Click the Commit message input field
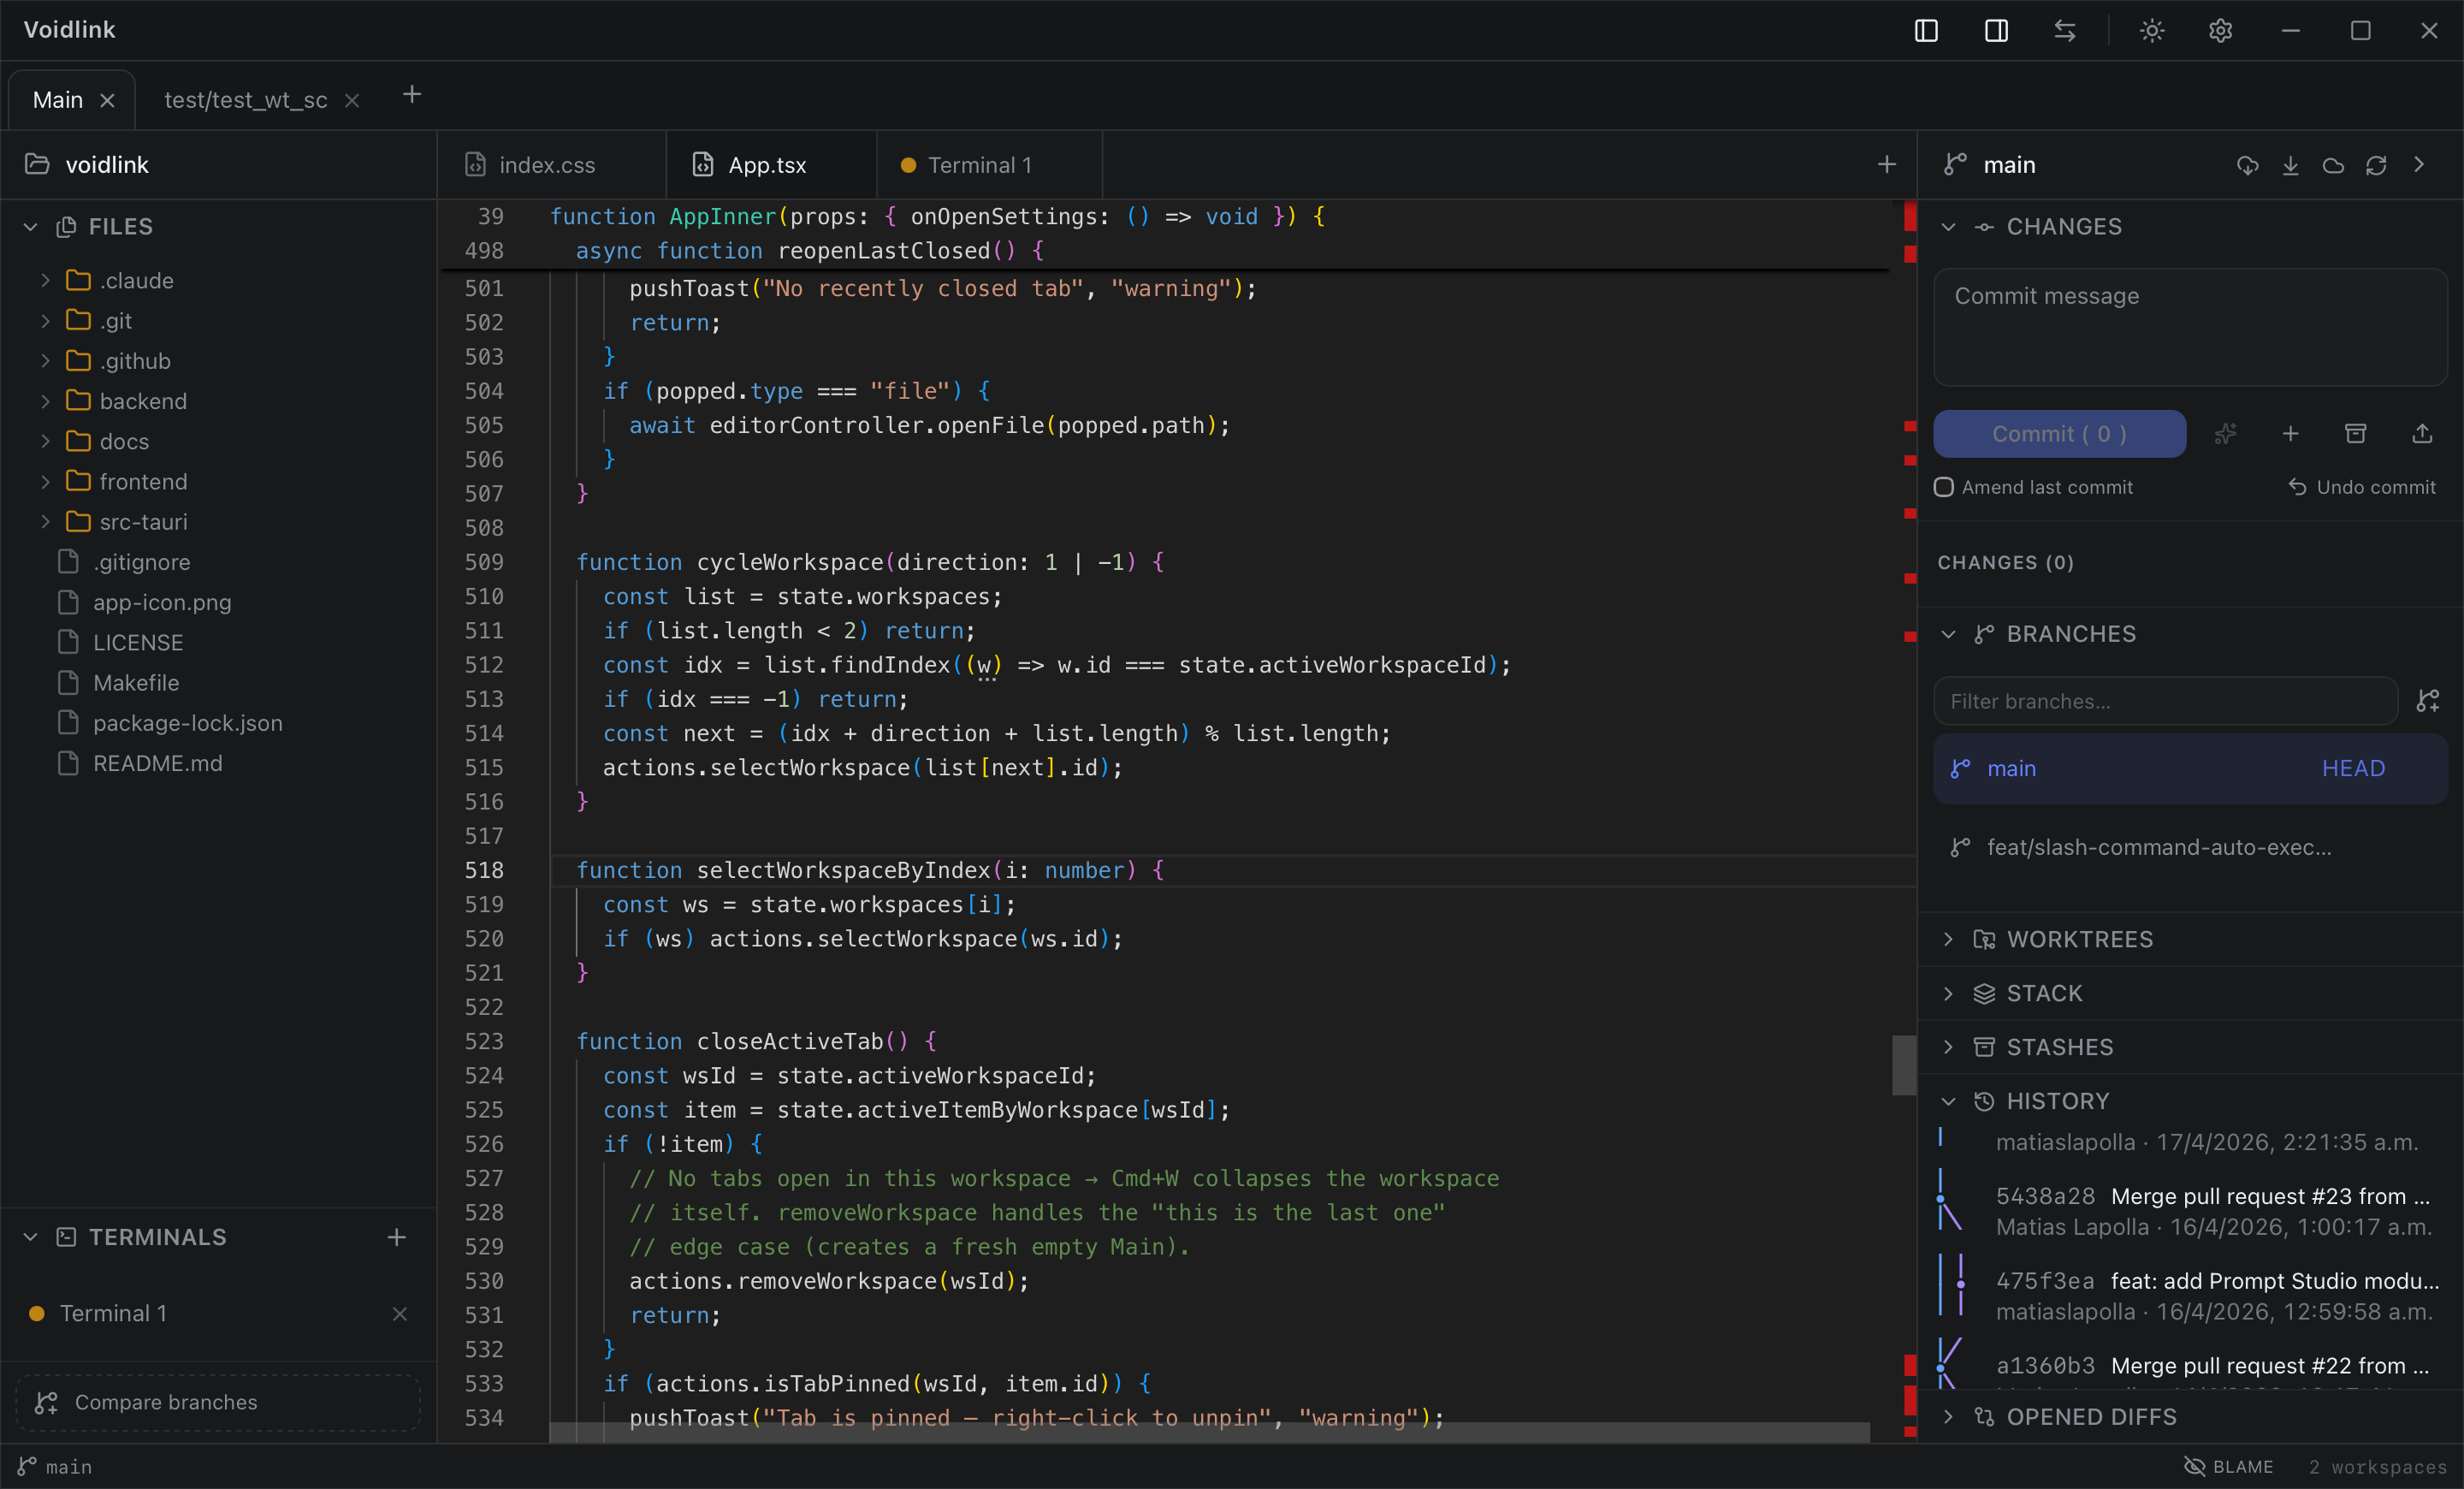 [x=2190, y=327]
